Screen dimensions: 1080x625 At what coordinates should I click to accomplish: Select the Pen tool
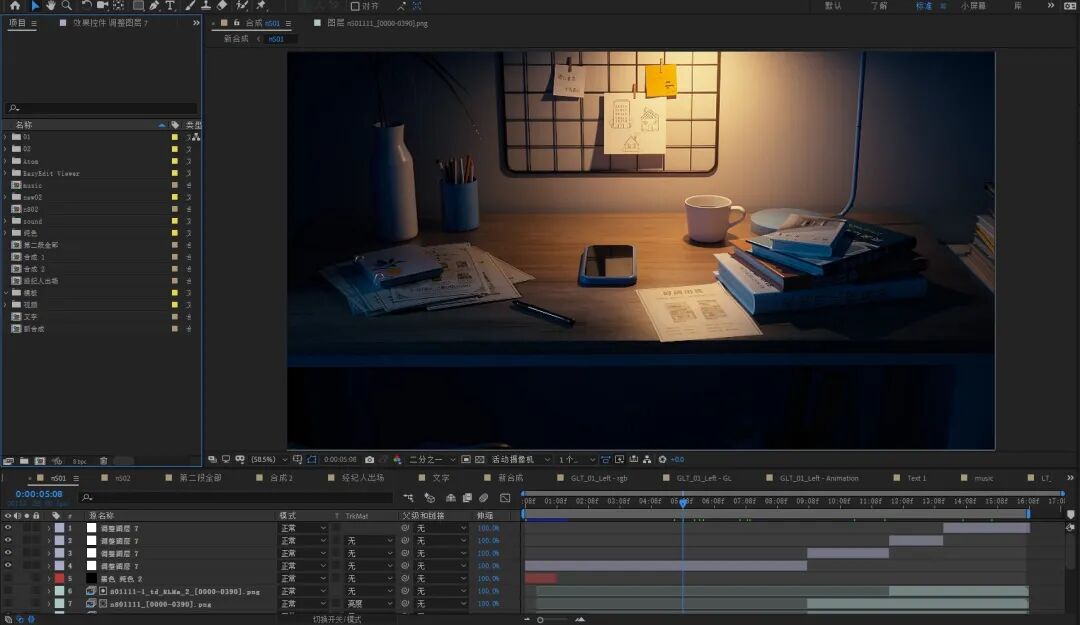[x=154, y=5]
